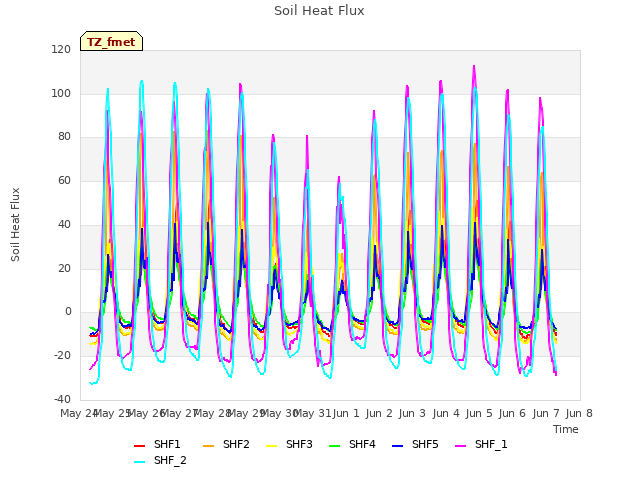The width and height of the screenshot is (640, 480).
Task: Toggle SHF_2 series in legend
Action: [160, 460]
